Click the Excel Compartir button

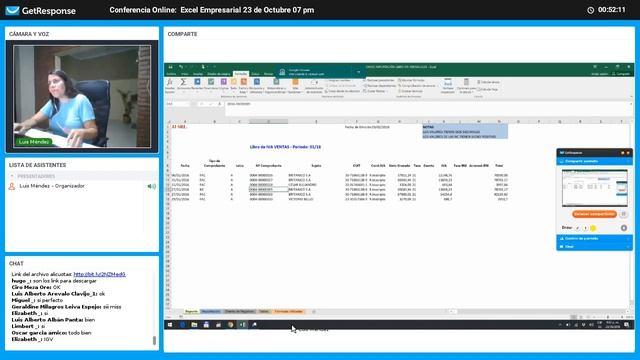(x=621, y=74)
